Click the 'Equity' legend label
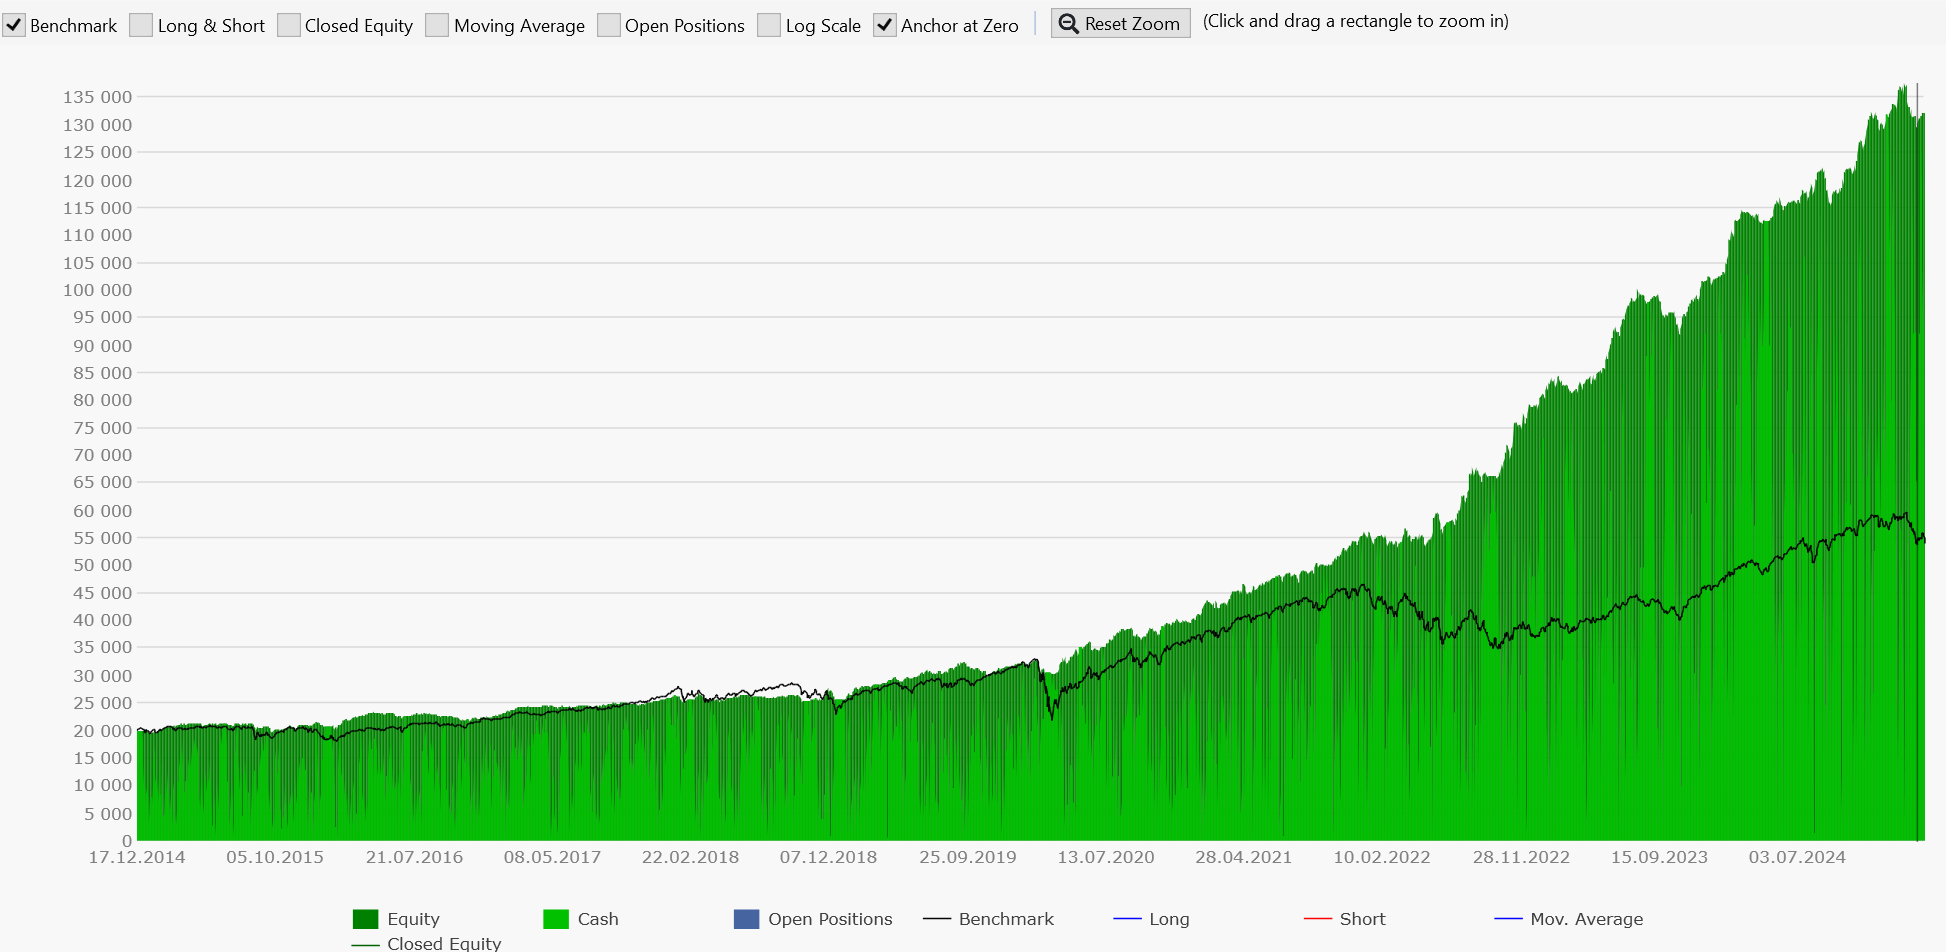Image resolution: width=1946 pixels, height=952 pixels. pos(413,919)
